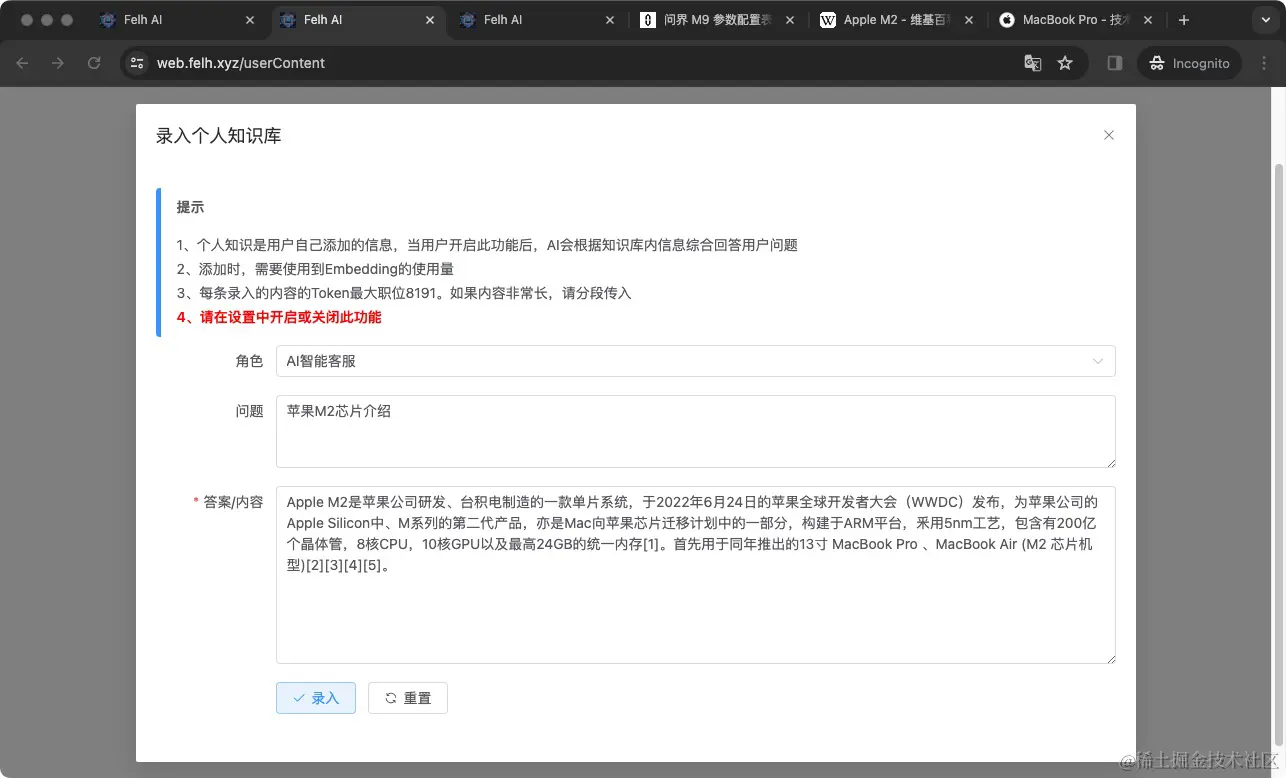Open the Google Translate page icon

pyautogui.click(x=1033, y=63)
